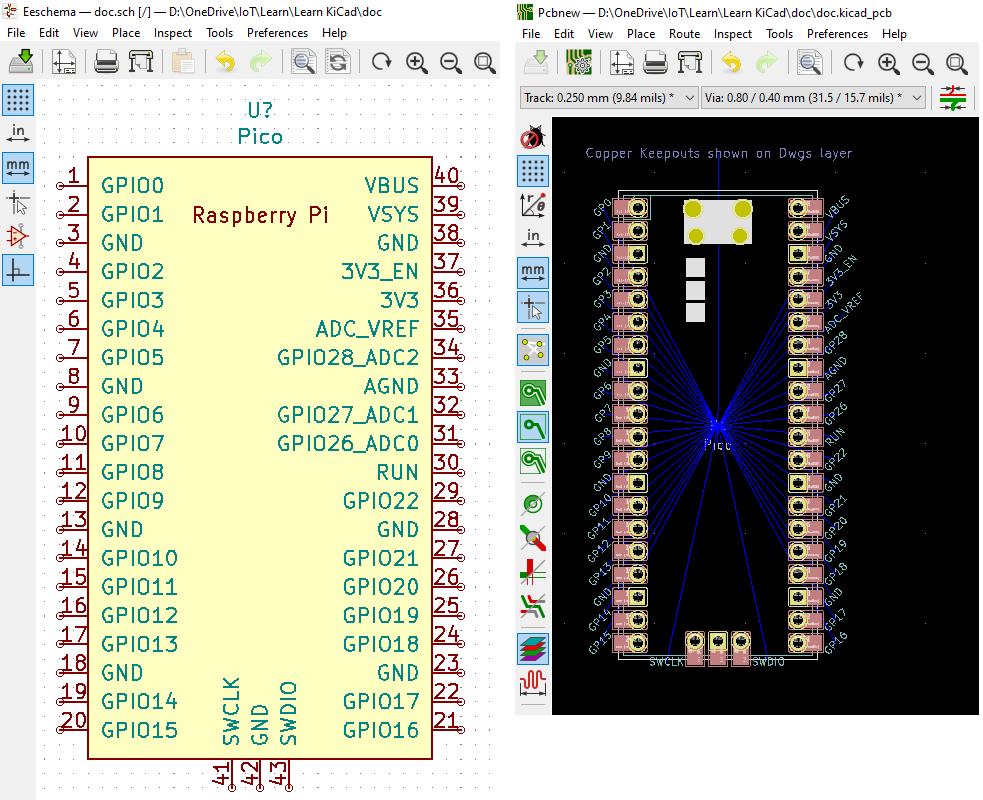Image resolution: width=983 pixels, height=800 pixels.
Task: Enable hidden pins display in Eeschema
Action: pyautogui.click(x=18, y=238)
